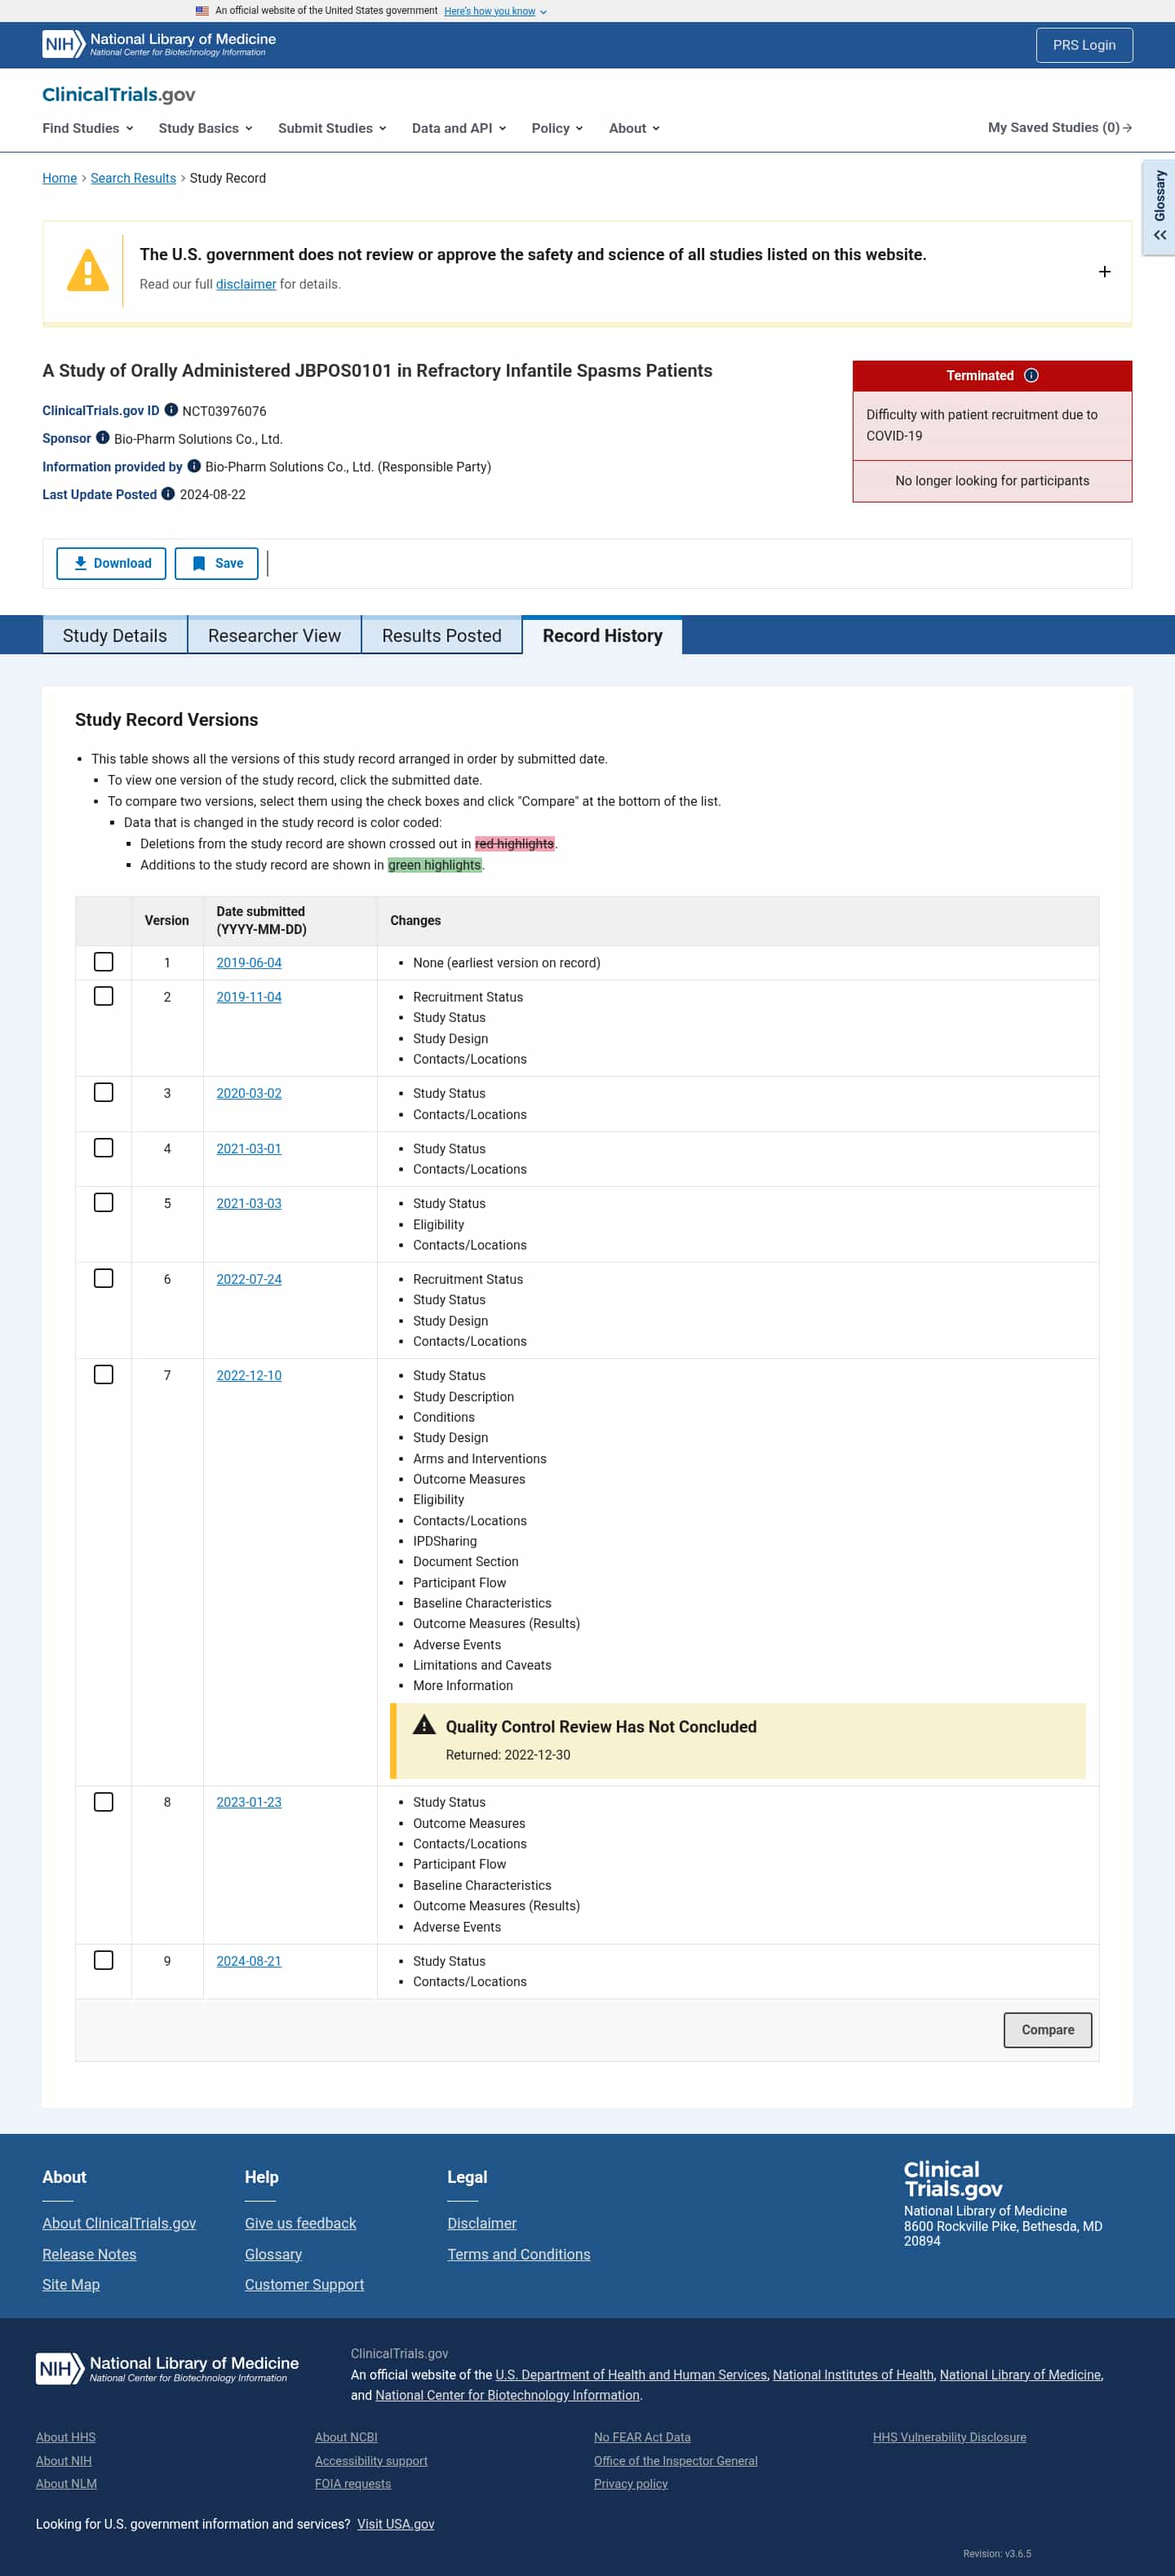The image size is (1175, 2576).
Task: Click the Compare button
Action: (1047, 2030)
